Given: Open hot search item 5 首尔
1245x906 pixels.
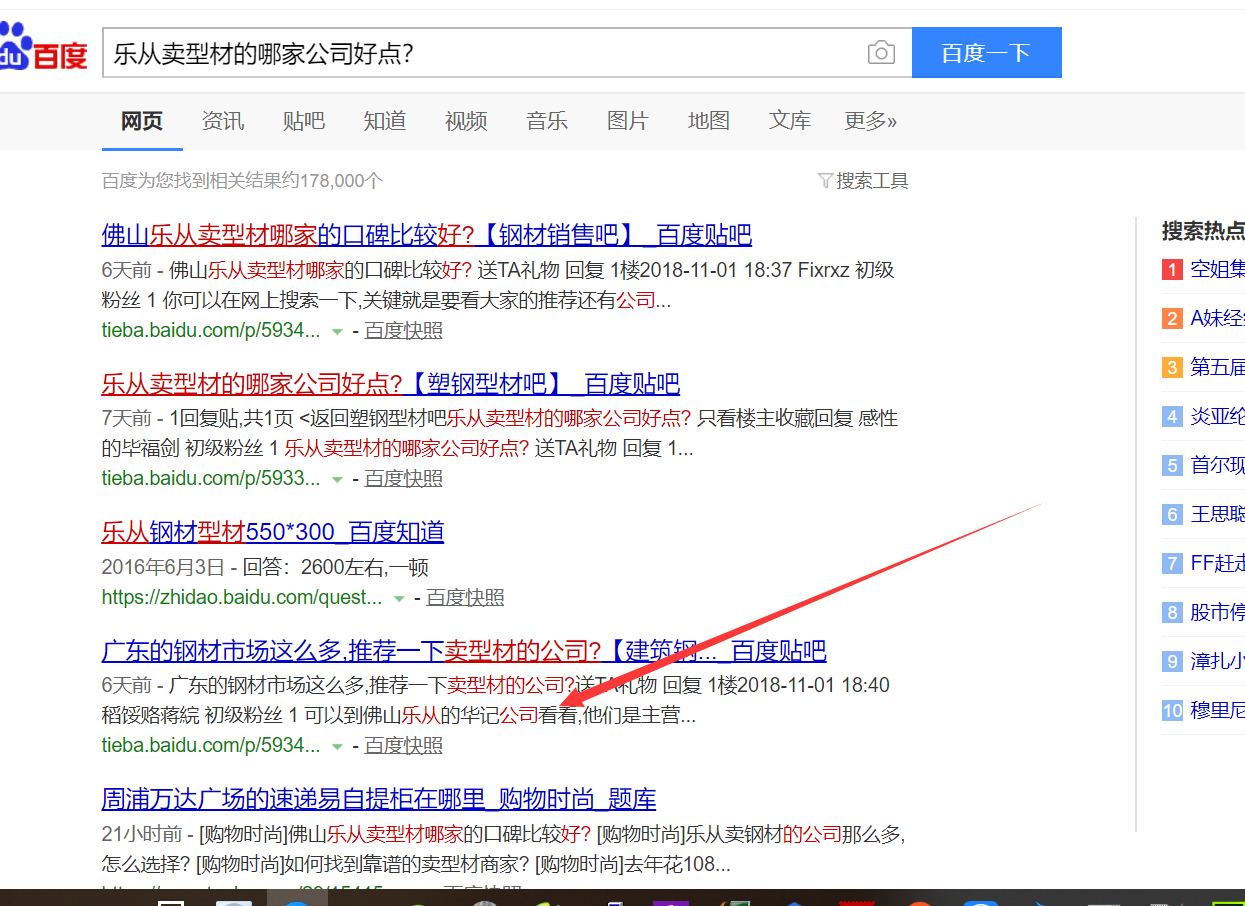Looking at the screenshot, I should [1217, 465].
